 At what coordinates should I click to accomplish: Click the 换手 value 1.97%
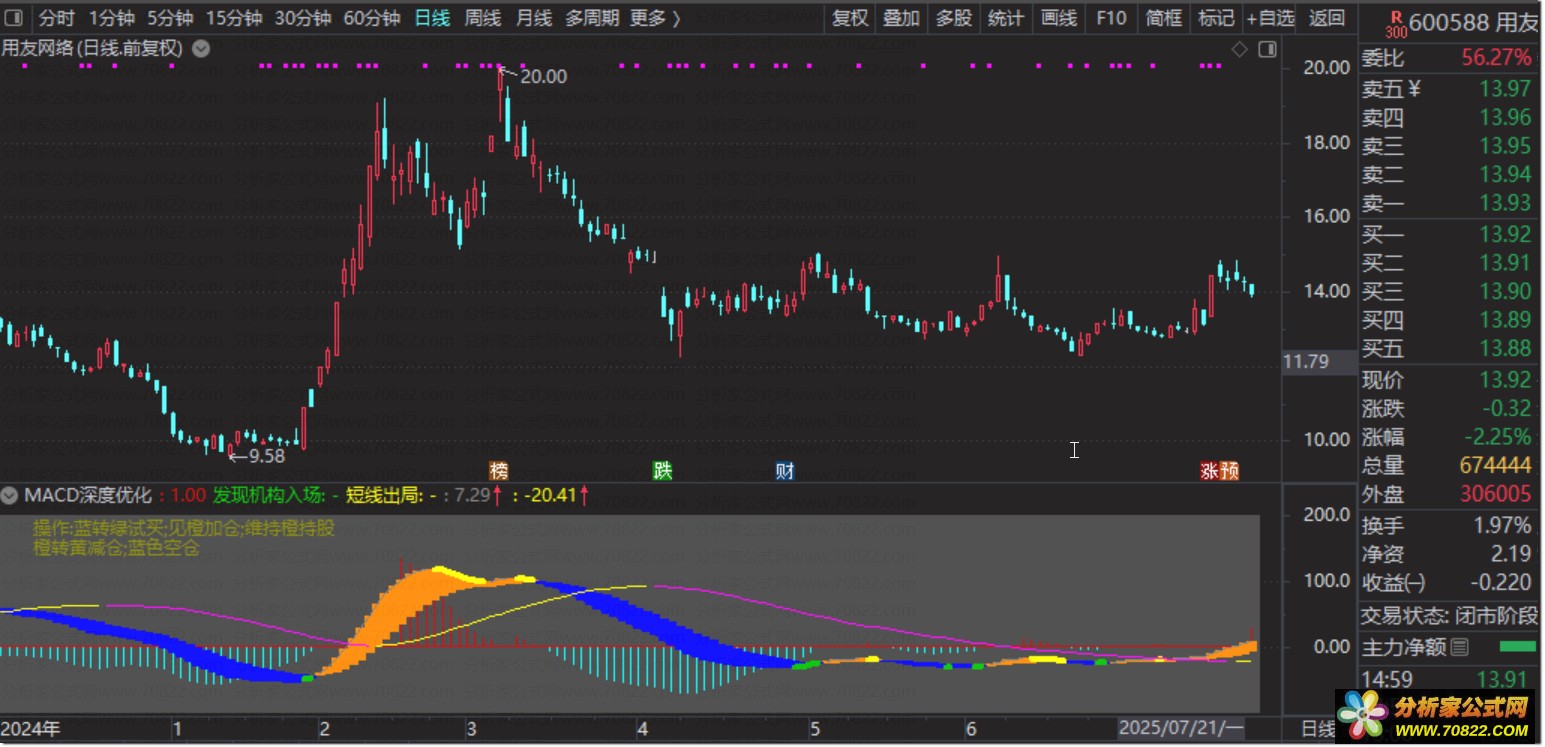click(1502, 525)
